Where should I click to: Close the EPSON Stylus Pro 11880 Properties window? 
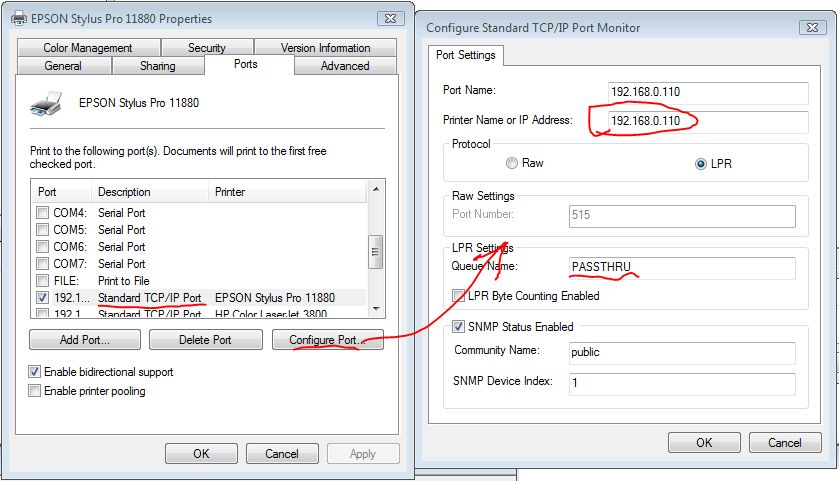(x=391, y=18)
